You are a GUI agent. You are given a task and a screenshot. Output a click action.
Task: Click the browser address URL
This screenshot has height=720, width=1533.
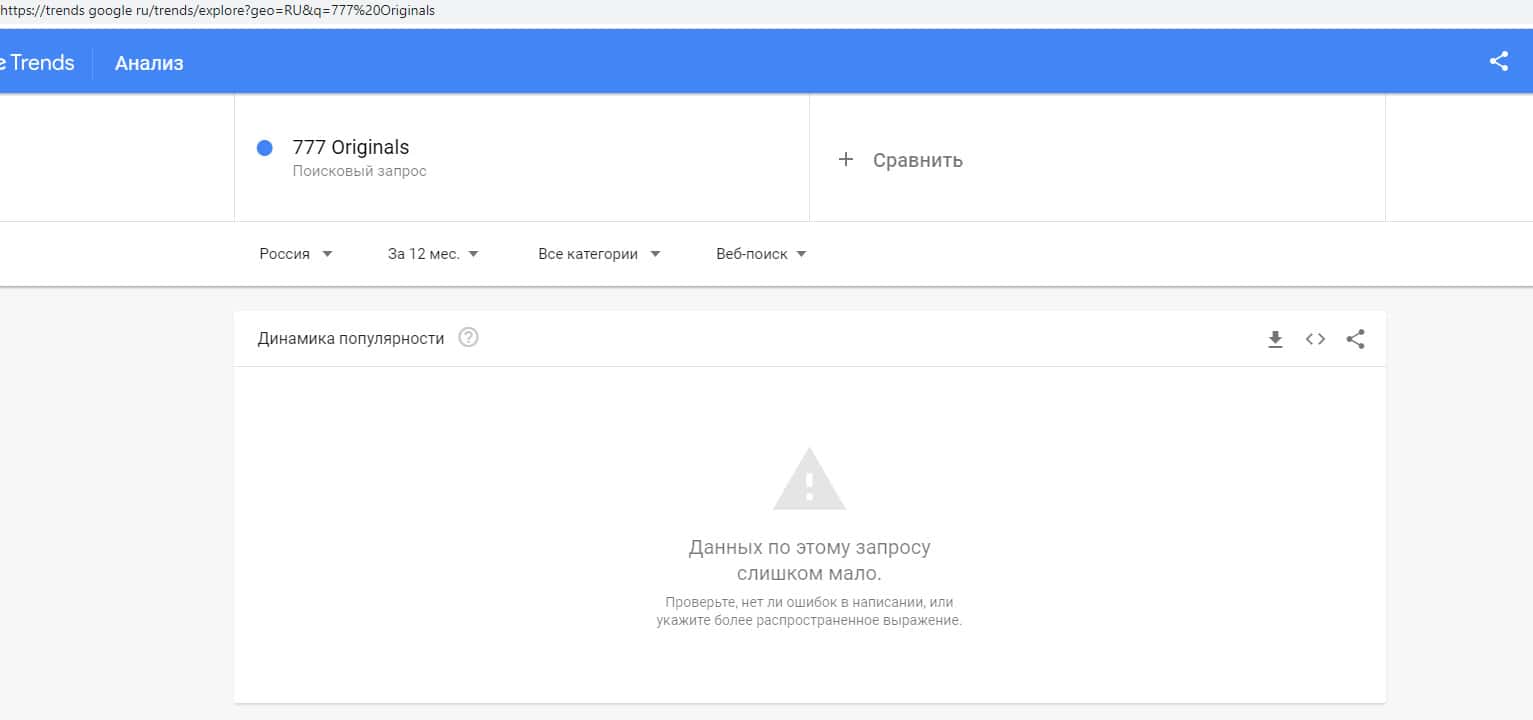[218, 11]
